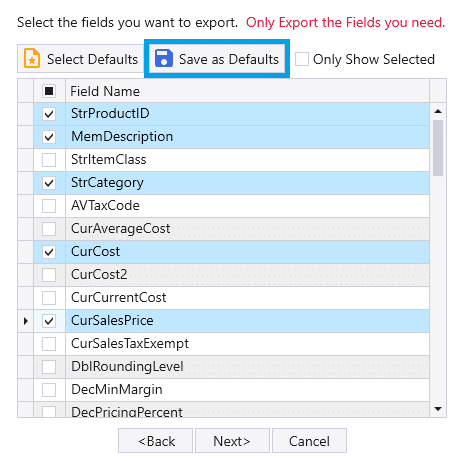The width and height of the screenshot is (458, 461).
Task: Toggle the select-all checkbox in header
Action: pyautogui.click(x=49, y=91)
